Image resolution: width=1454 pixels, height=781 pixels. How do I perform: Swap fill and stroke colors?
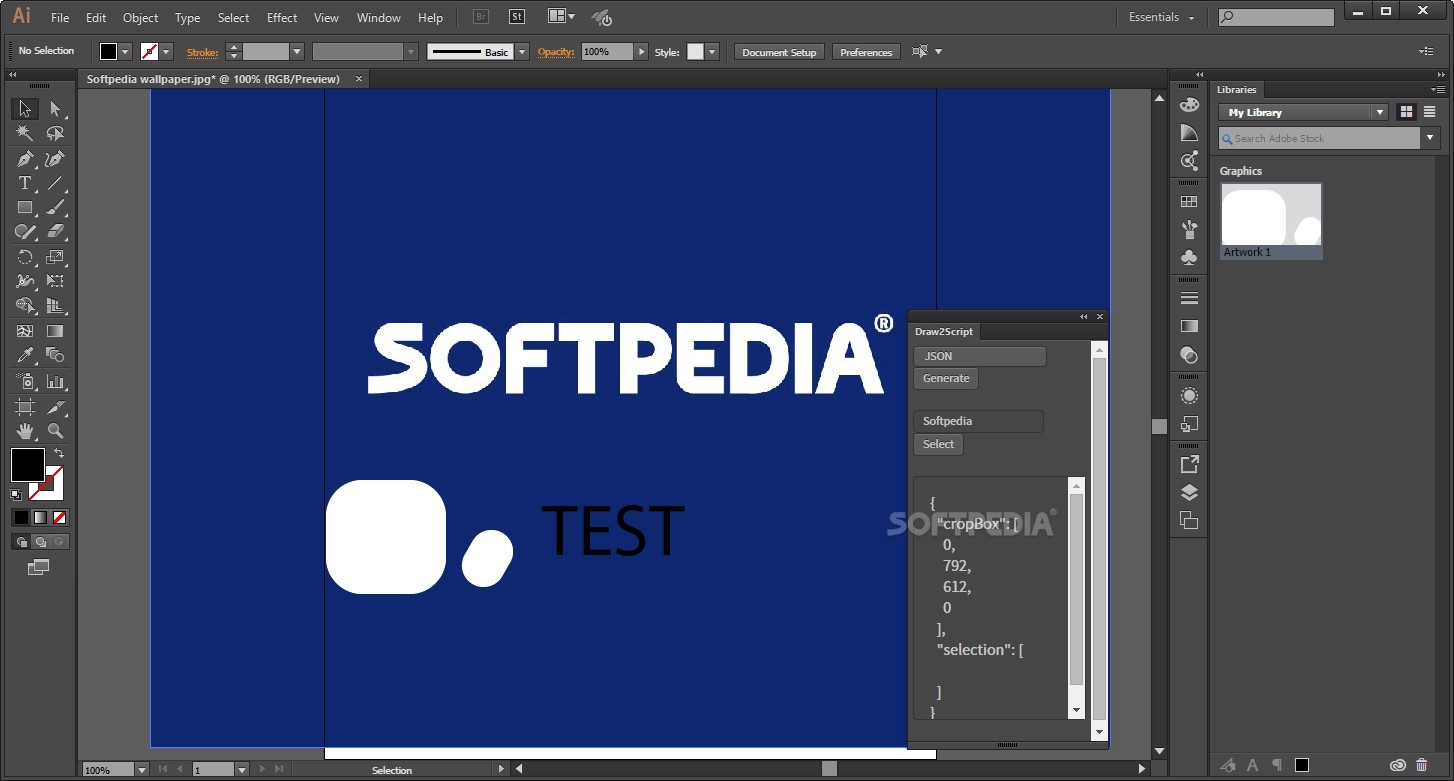(x=58, y=454)
